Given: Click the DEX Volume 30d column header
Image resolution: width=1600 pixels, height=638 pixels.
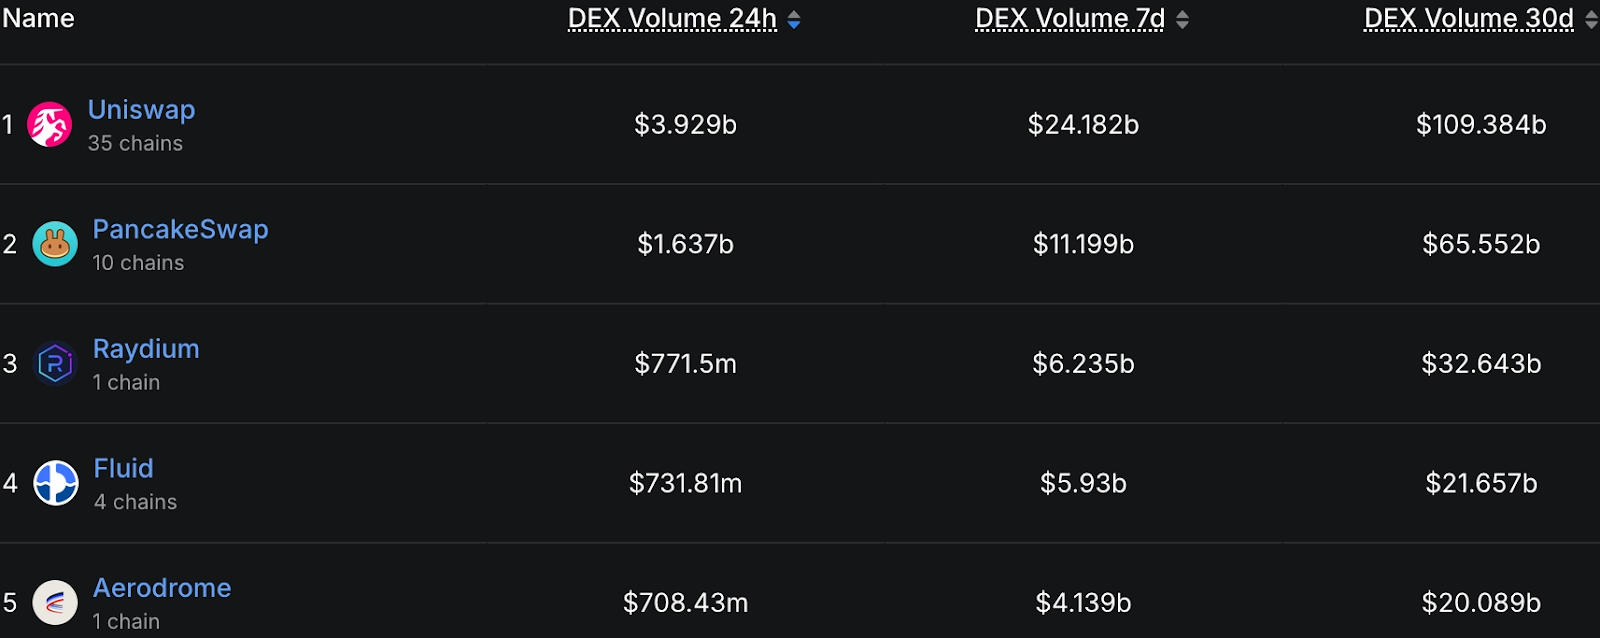Looking at the screenshot, I should [x=1468, y=19].
